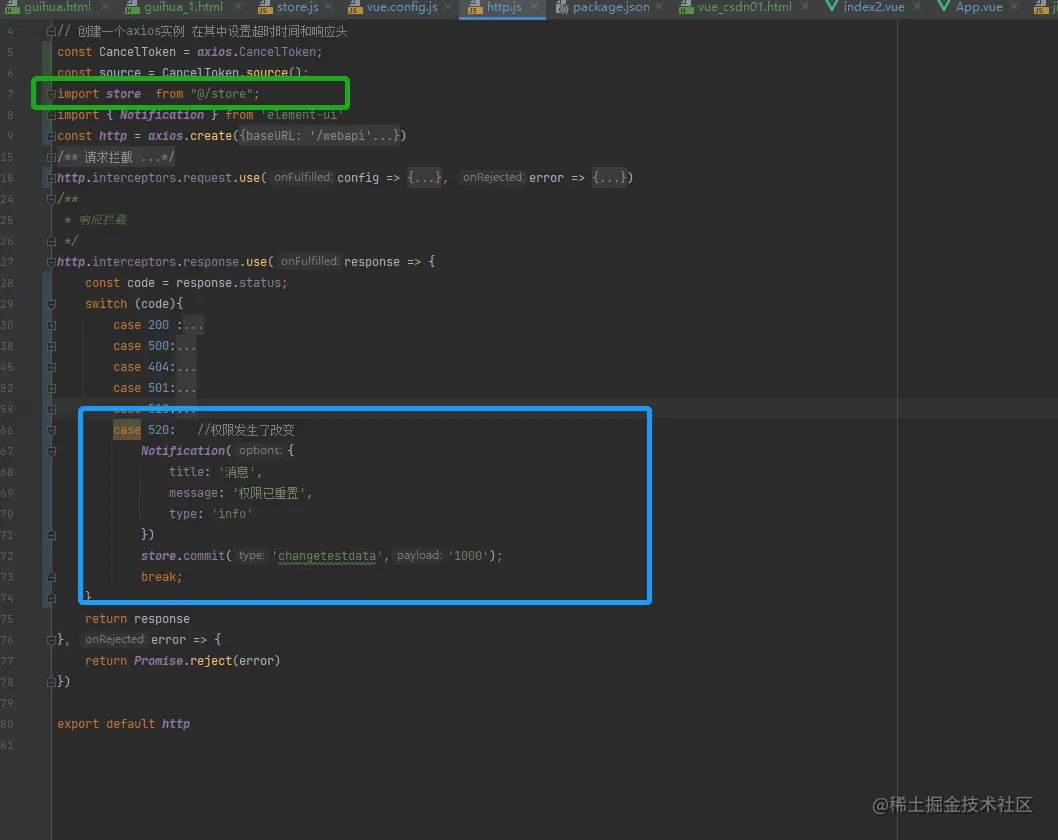The height and width of the screenshot is (840, 1058).
Task: Click 'return response' on line 75
Action: tap(137, 619)
